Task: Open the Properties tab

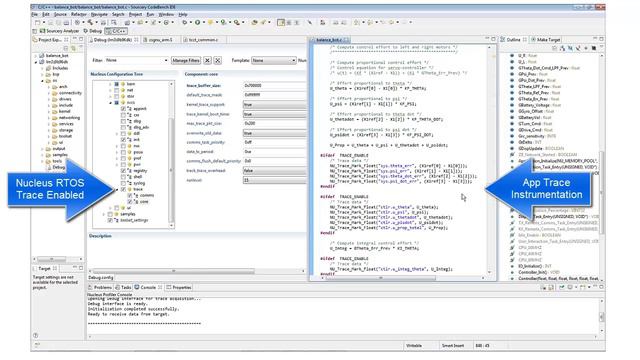Action: pyautogui.click(x=179, y=288)
